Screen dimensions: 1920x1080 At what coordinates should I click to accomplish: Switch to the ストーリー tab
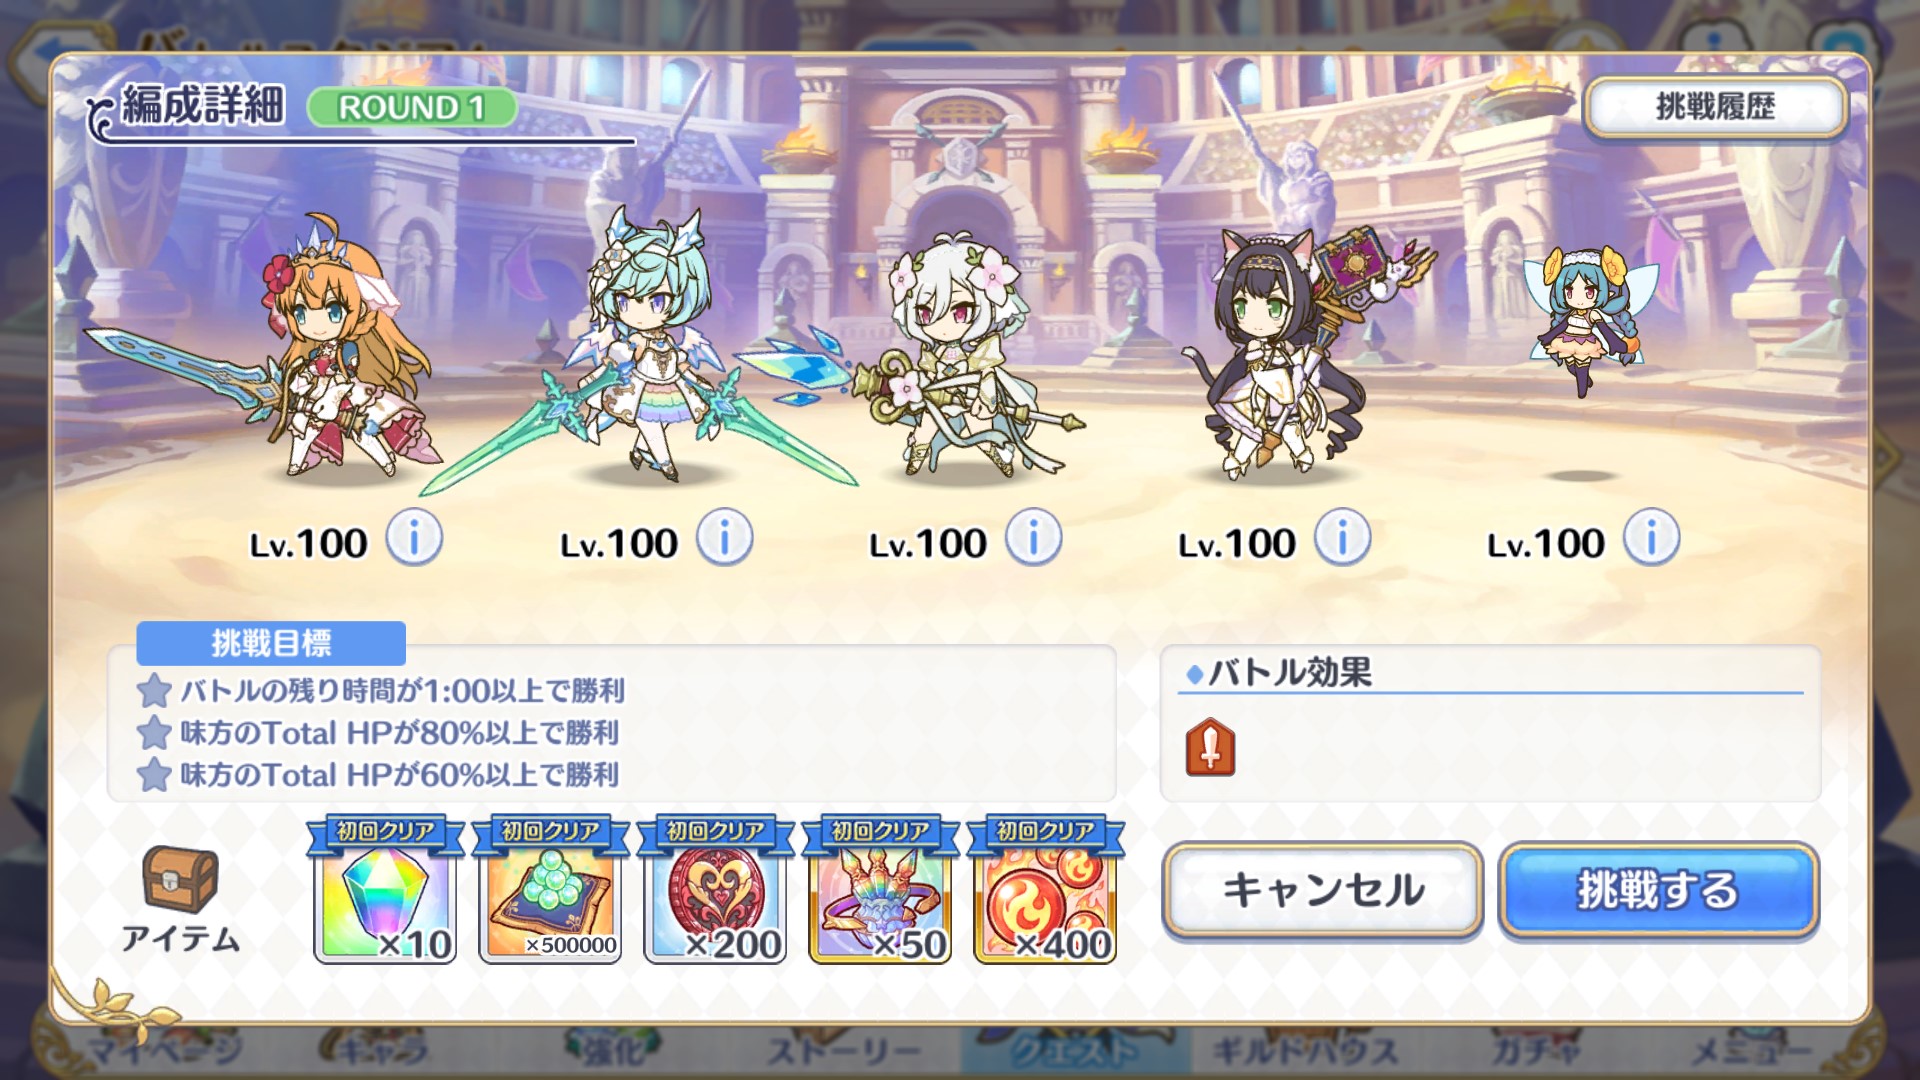[843, 1051]
